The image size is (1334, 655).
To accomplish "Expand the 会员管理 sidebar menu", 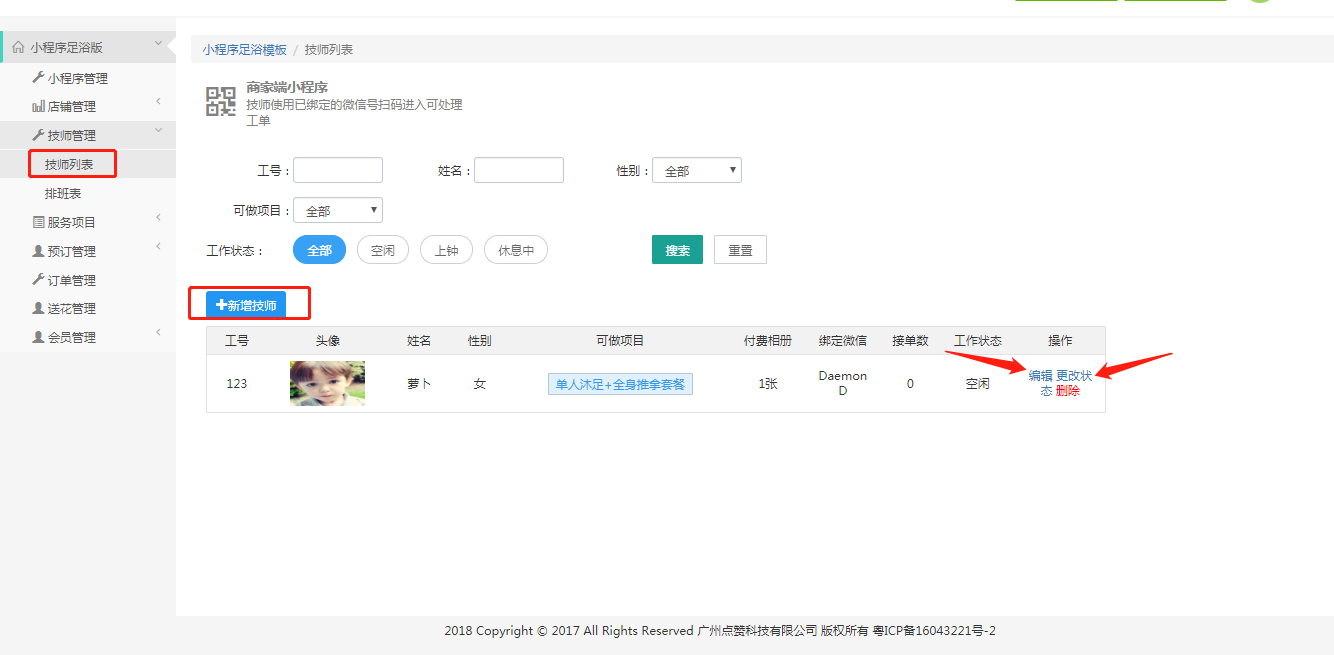I will tap(72, 337).
